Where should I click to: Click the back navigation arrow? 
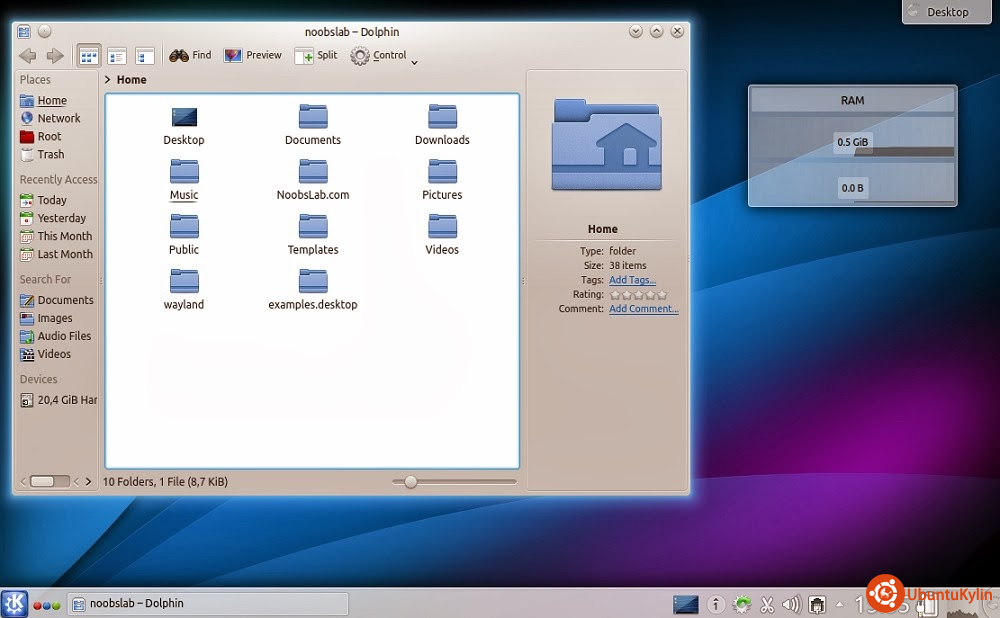(x=28, y=56)
